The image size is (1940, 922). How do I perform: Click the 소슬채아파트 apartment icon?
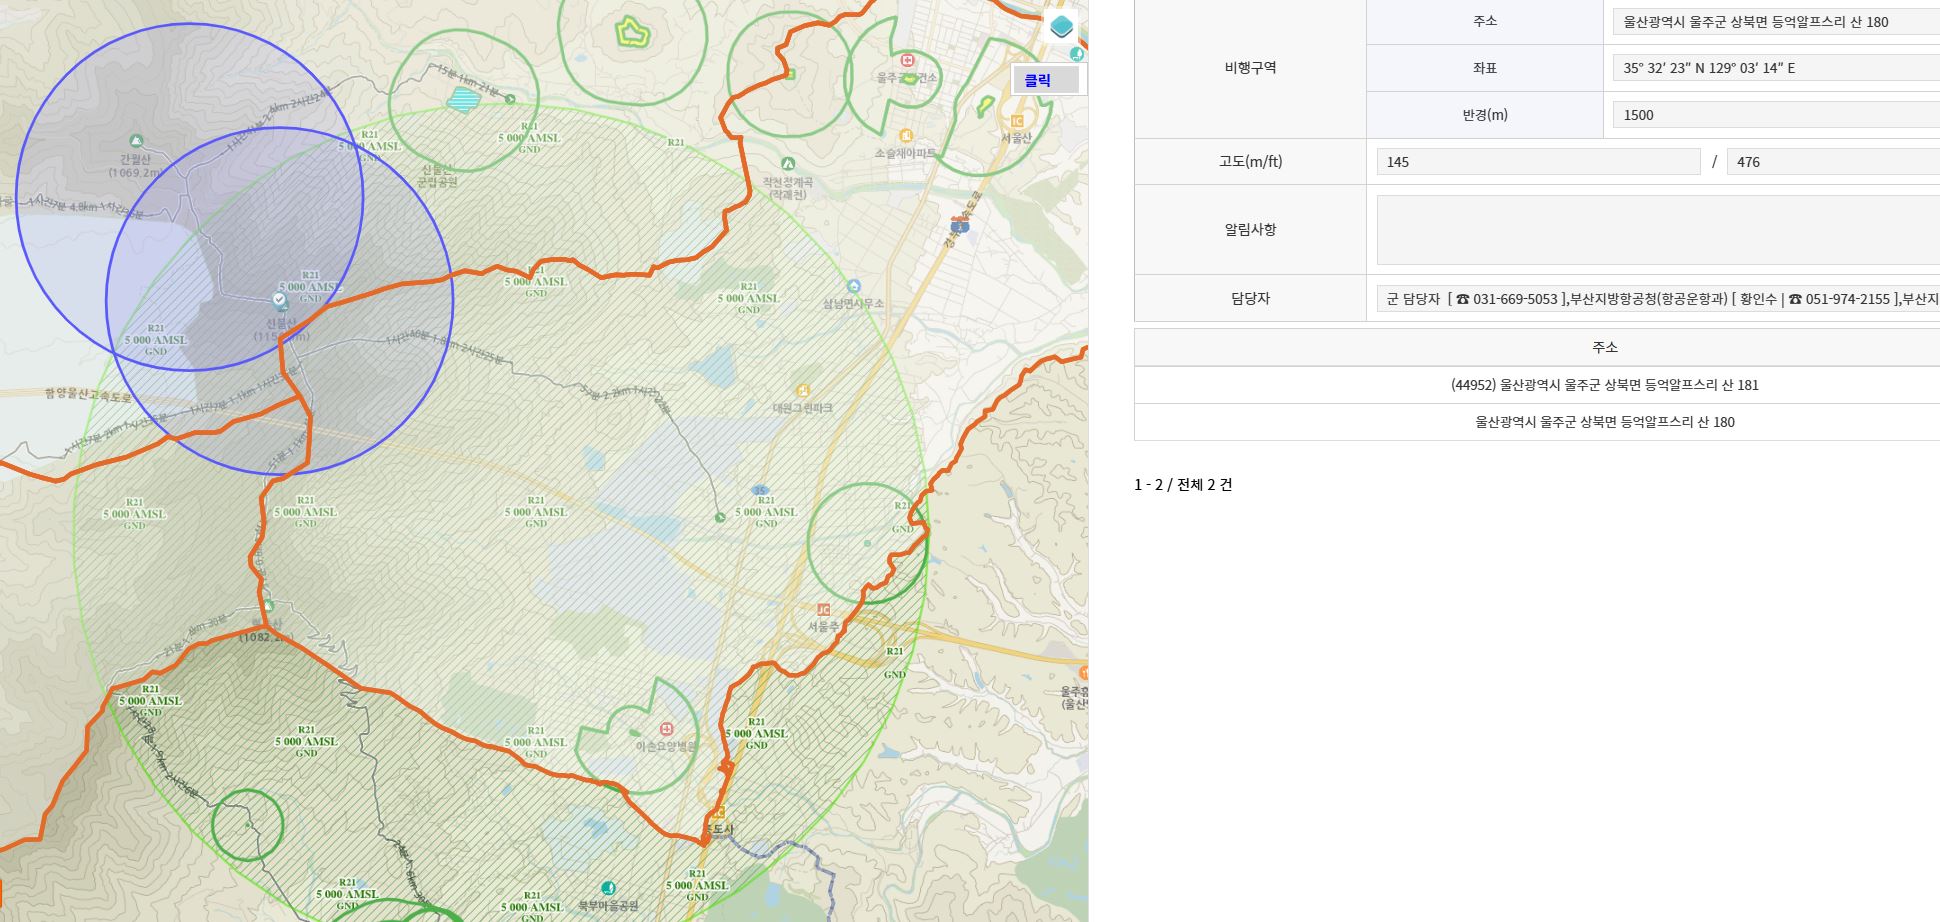click(906, 136)
